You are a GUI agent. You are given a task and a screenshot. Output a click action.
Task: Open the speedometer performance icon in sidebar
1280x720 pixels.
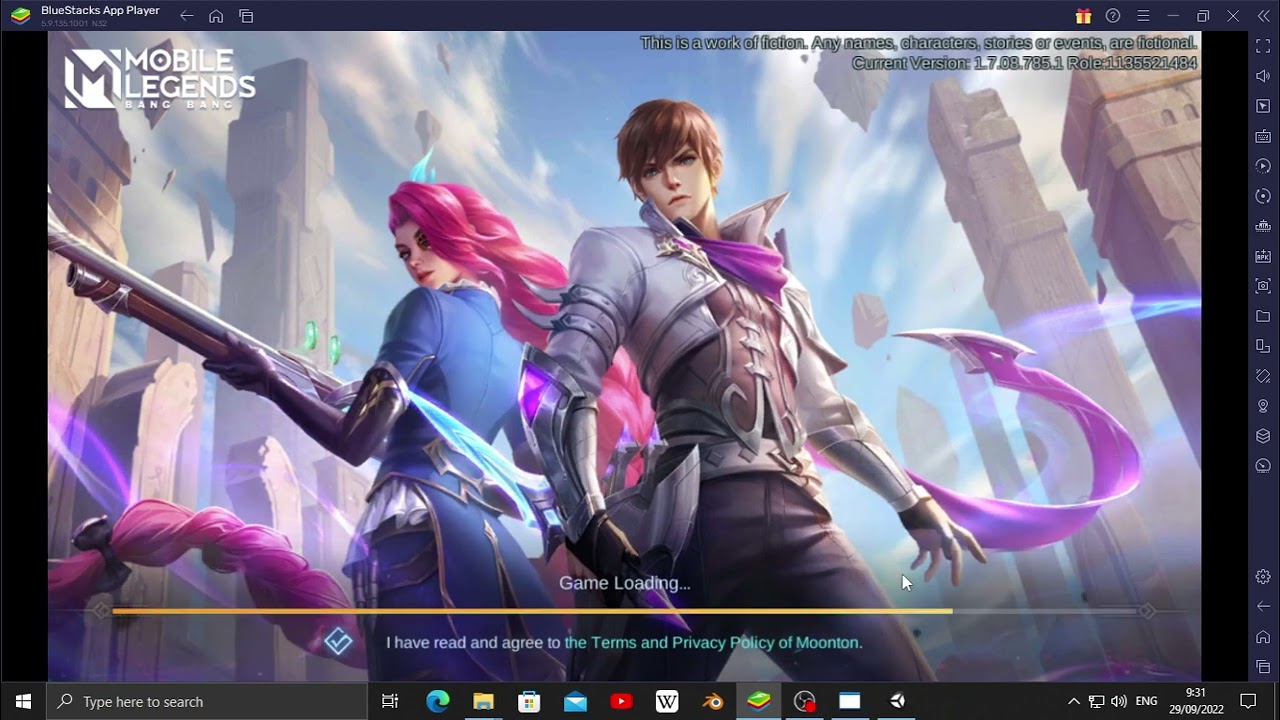tap(1263, 466)
